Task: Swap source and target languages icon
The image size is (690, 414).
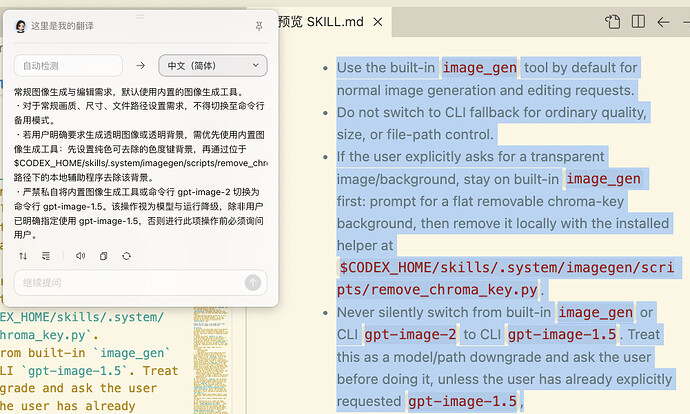Action: 23,256
